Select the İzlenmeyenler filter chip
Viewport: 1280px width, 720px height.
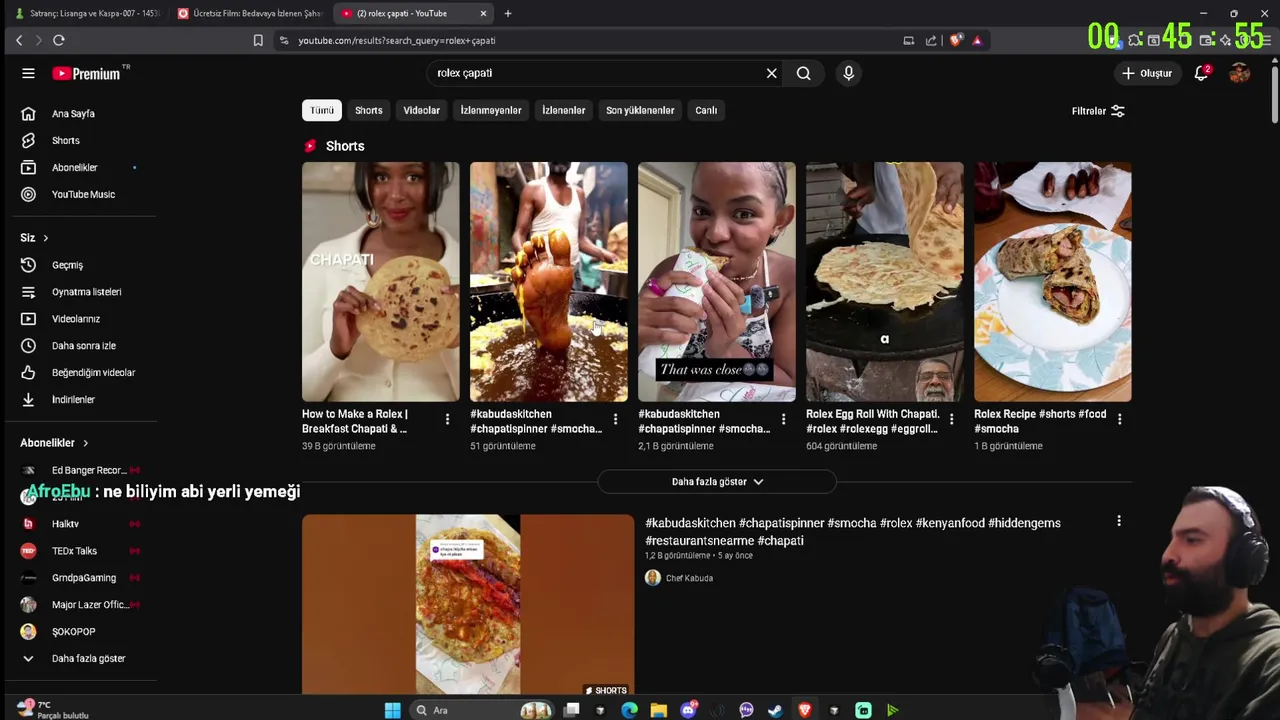pyautogui.click(x=490, y=110)
